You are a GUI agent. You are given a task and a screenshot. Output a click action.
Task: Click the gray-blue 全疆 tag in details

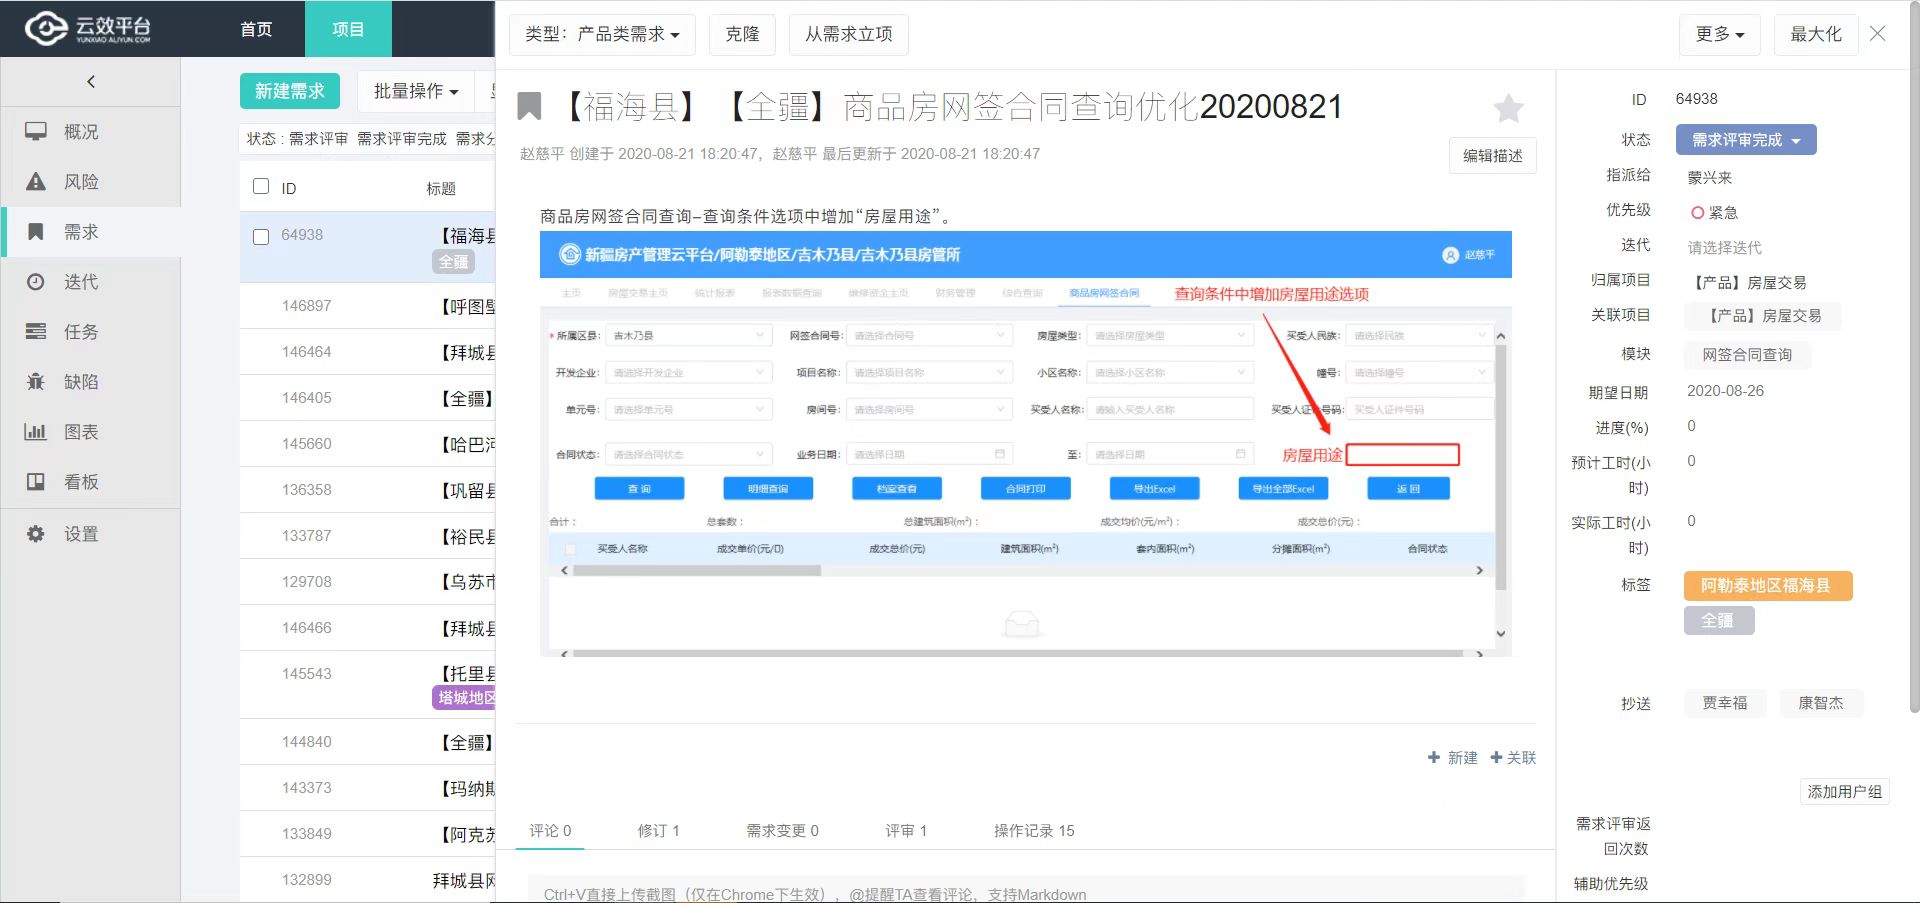(1718, 621)
